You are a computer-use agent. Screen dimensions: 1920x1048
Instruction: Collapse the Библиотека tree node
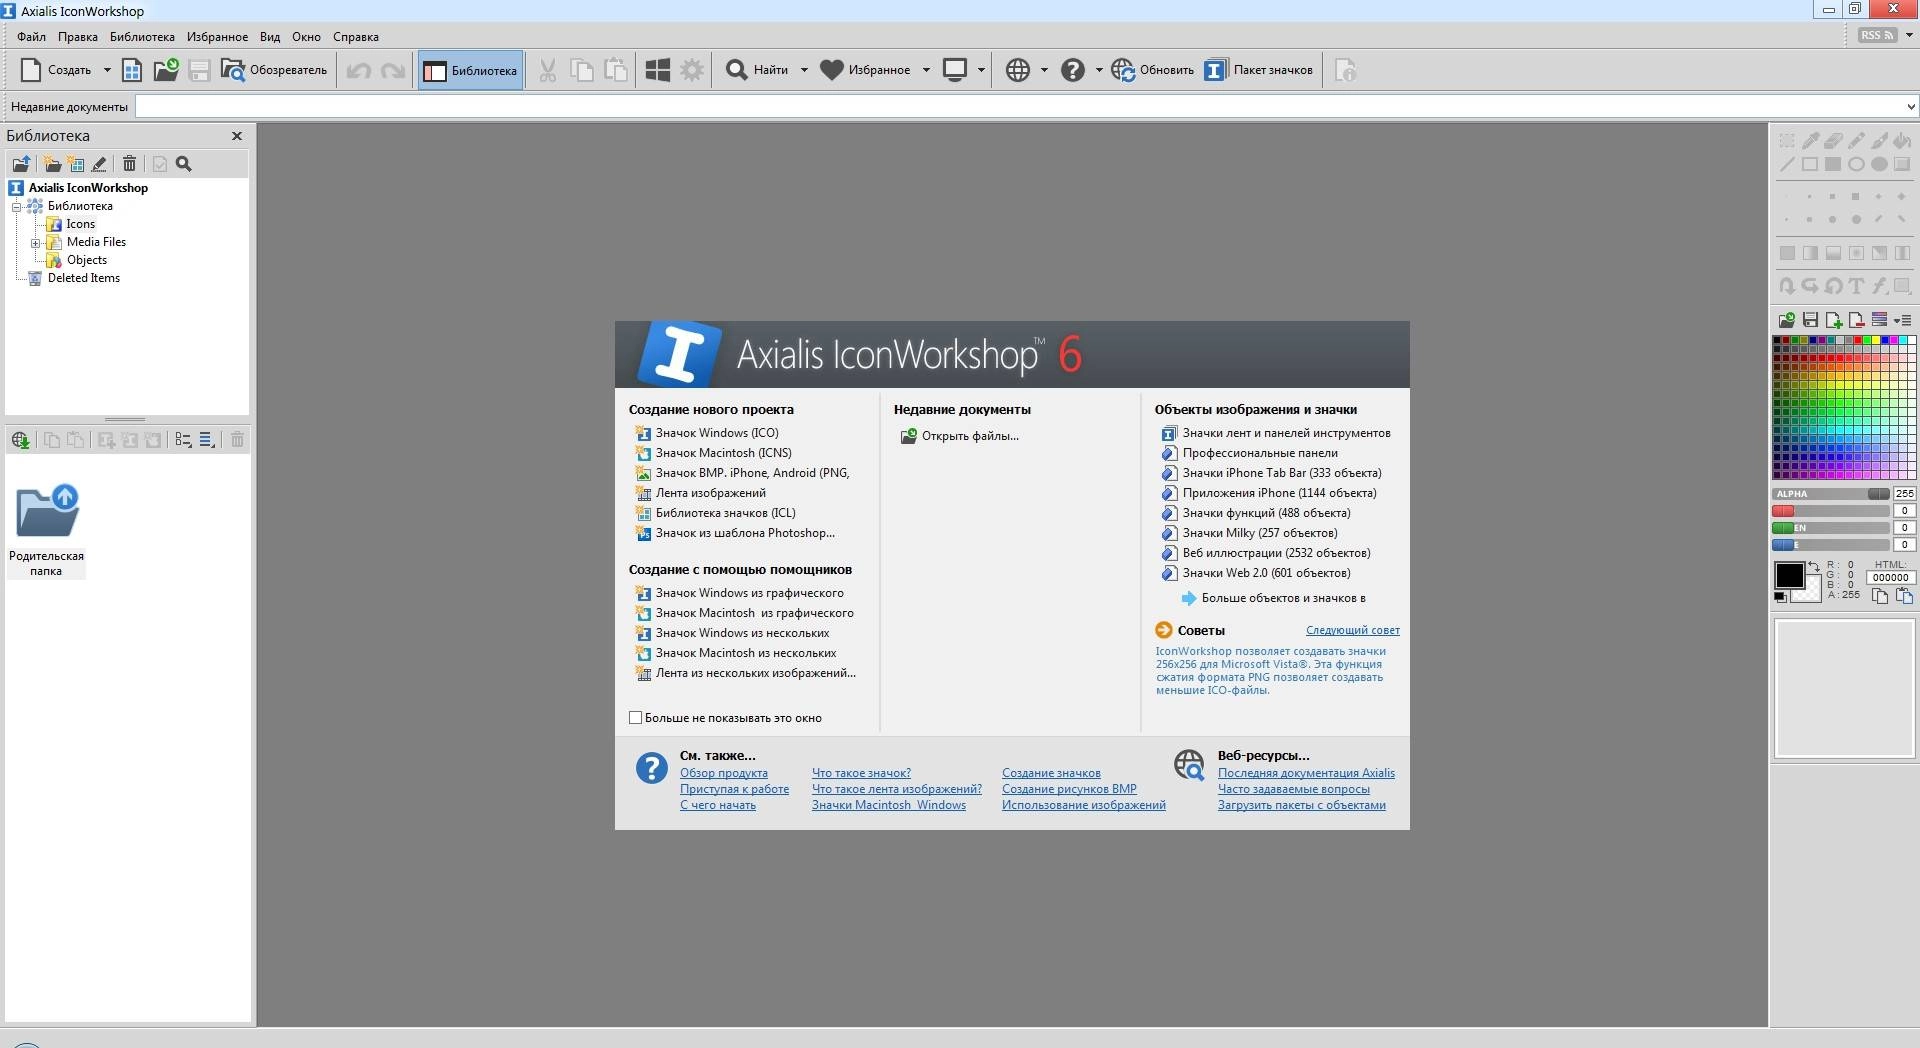point(17,207)
